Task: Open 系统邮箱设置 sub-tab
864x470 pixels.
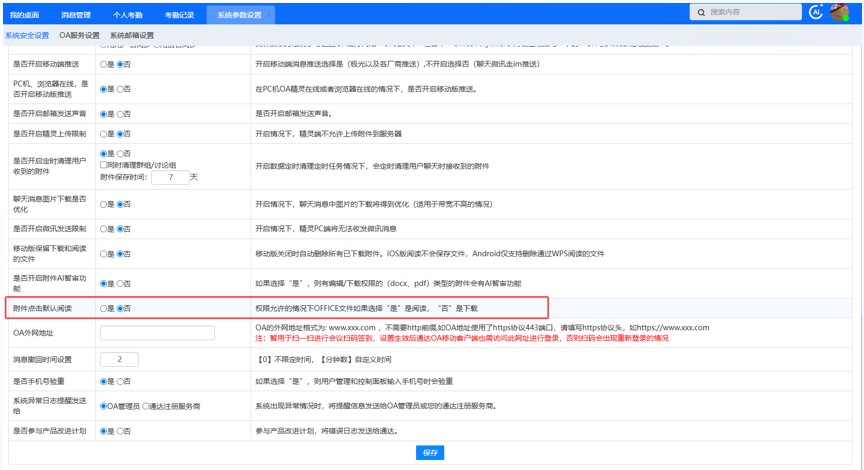Action: pos(132,35)
